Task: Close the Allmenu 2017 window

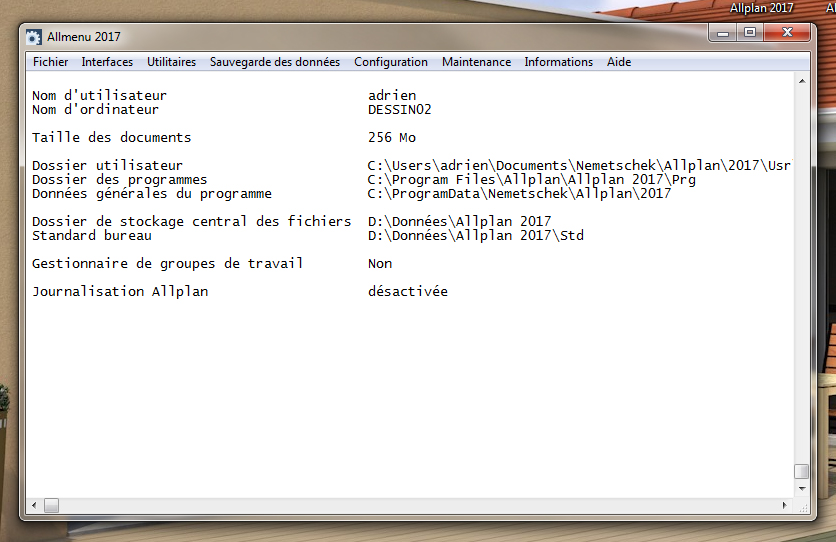Action: tap(787, 33)
